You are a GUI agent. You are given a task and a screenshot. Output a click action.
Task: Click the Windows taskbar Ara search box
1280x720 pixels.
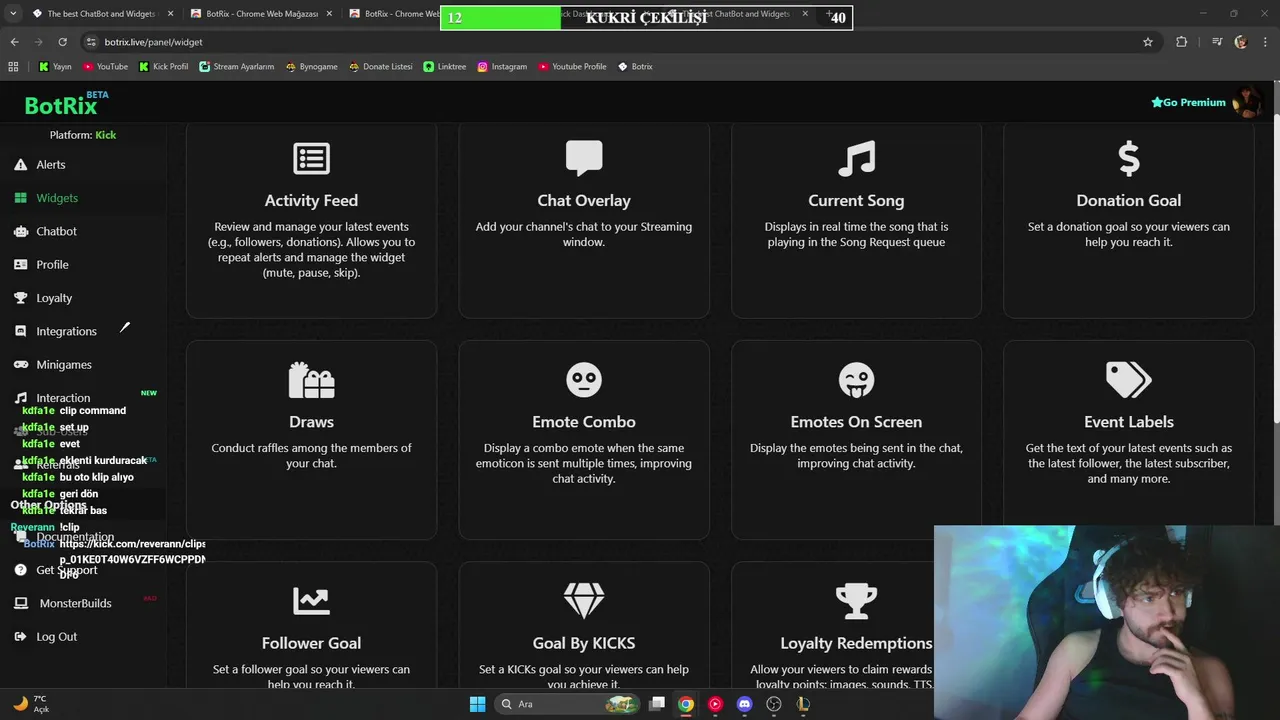point(568,704)
